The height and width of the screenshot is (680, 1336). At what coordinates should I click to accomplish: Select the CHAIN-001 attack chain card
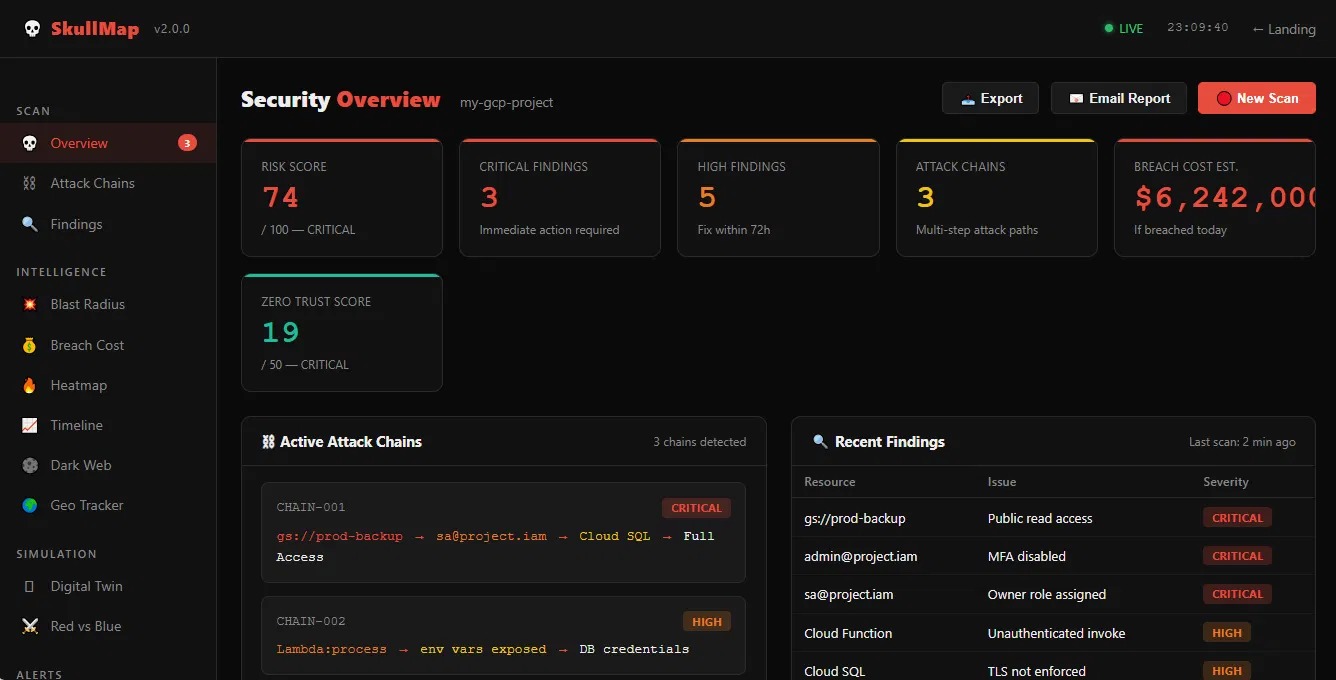point(504,533)
